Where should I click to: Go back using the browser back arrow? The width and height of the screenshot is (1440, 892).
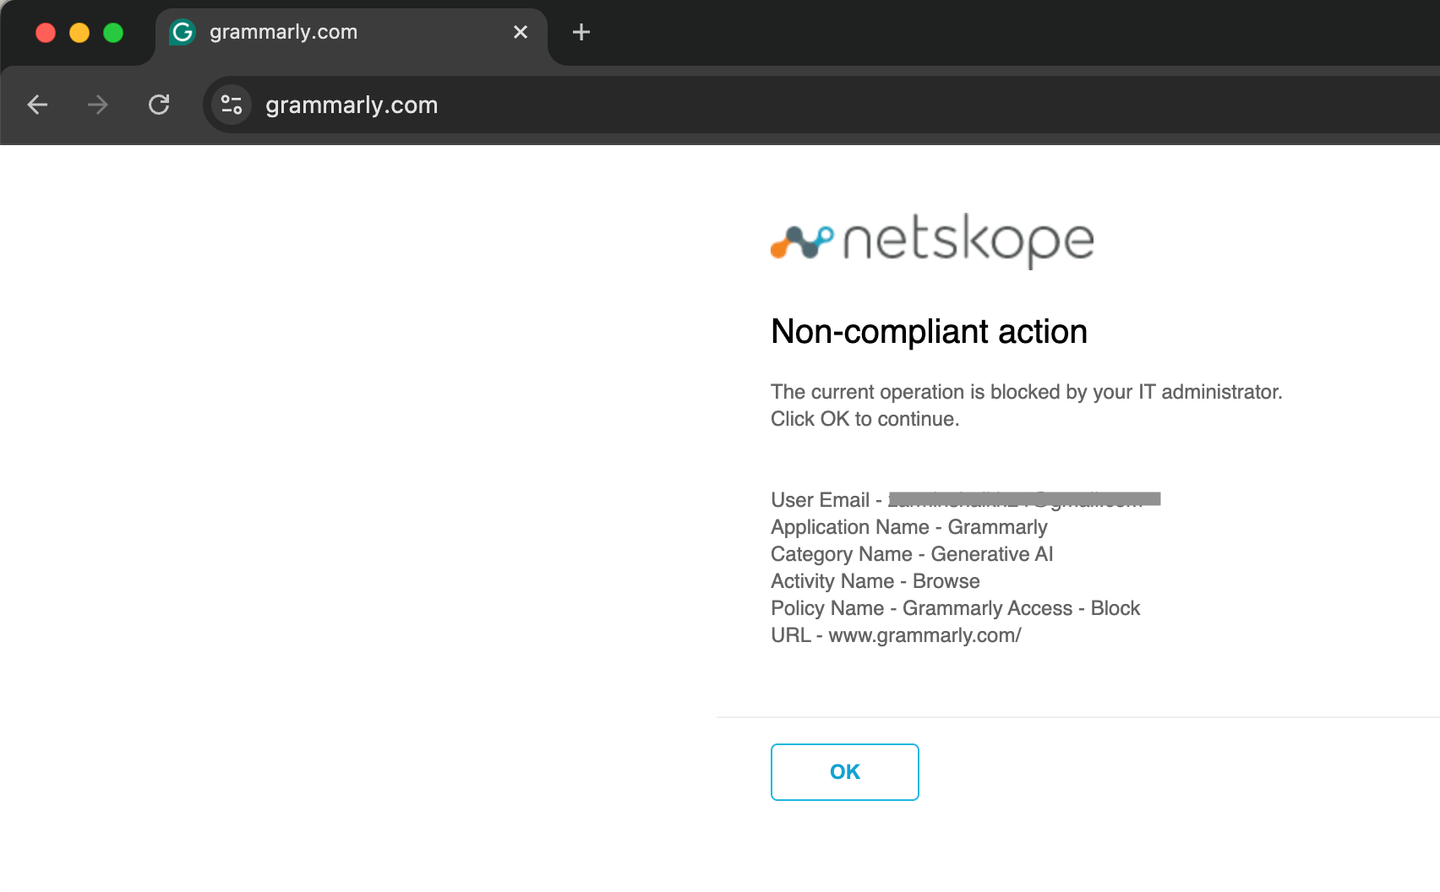pyautogui.click(x=38, y=105)
